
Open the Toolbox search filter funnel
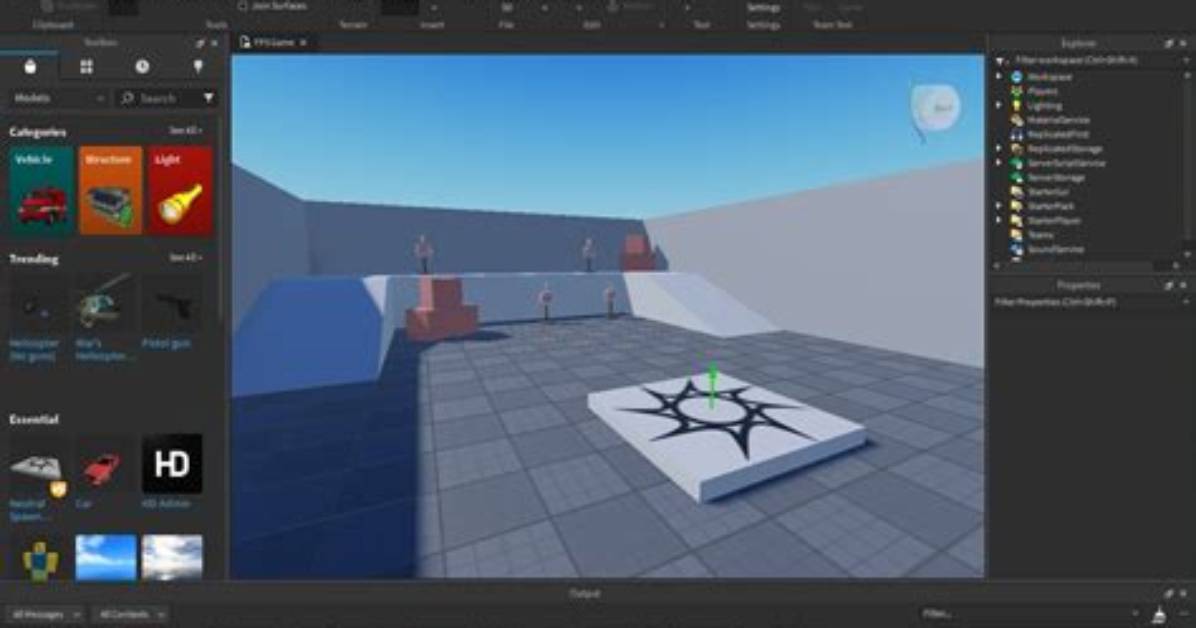coord(208,98)
